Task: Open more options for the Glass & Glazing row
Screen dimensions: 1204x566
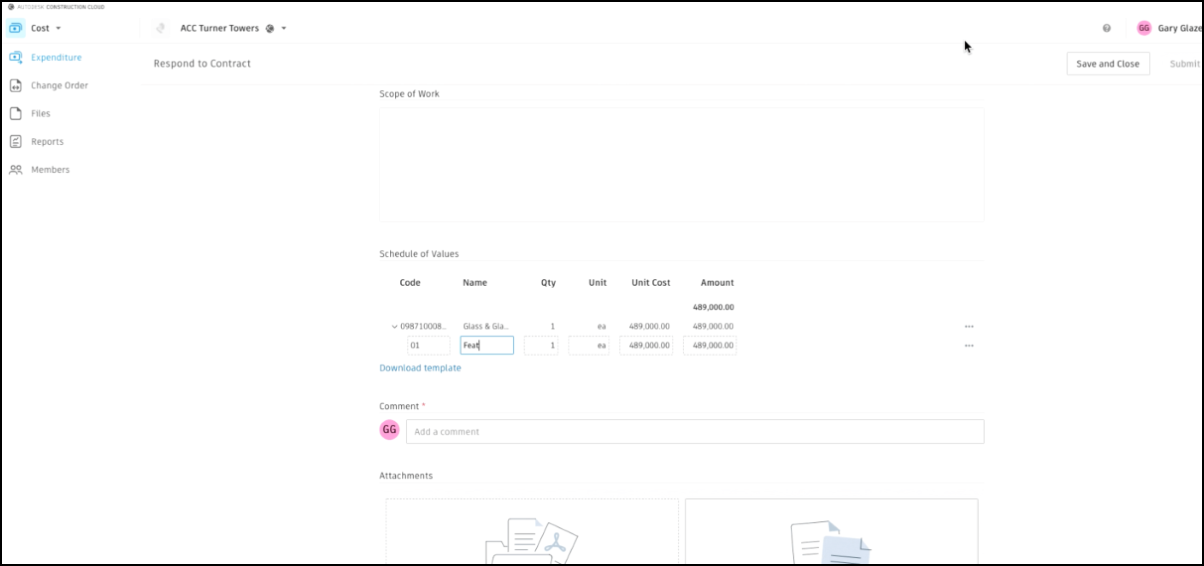Action: point(969,326)
